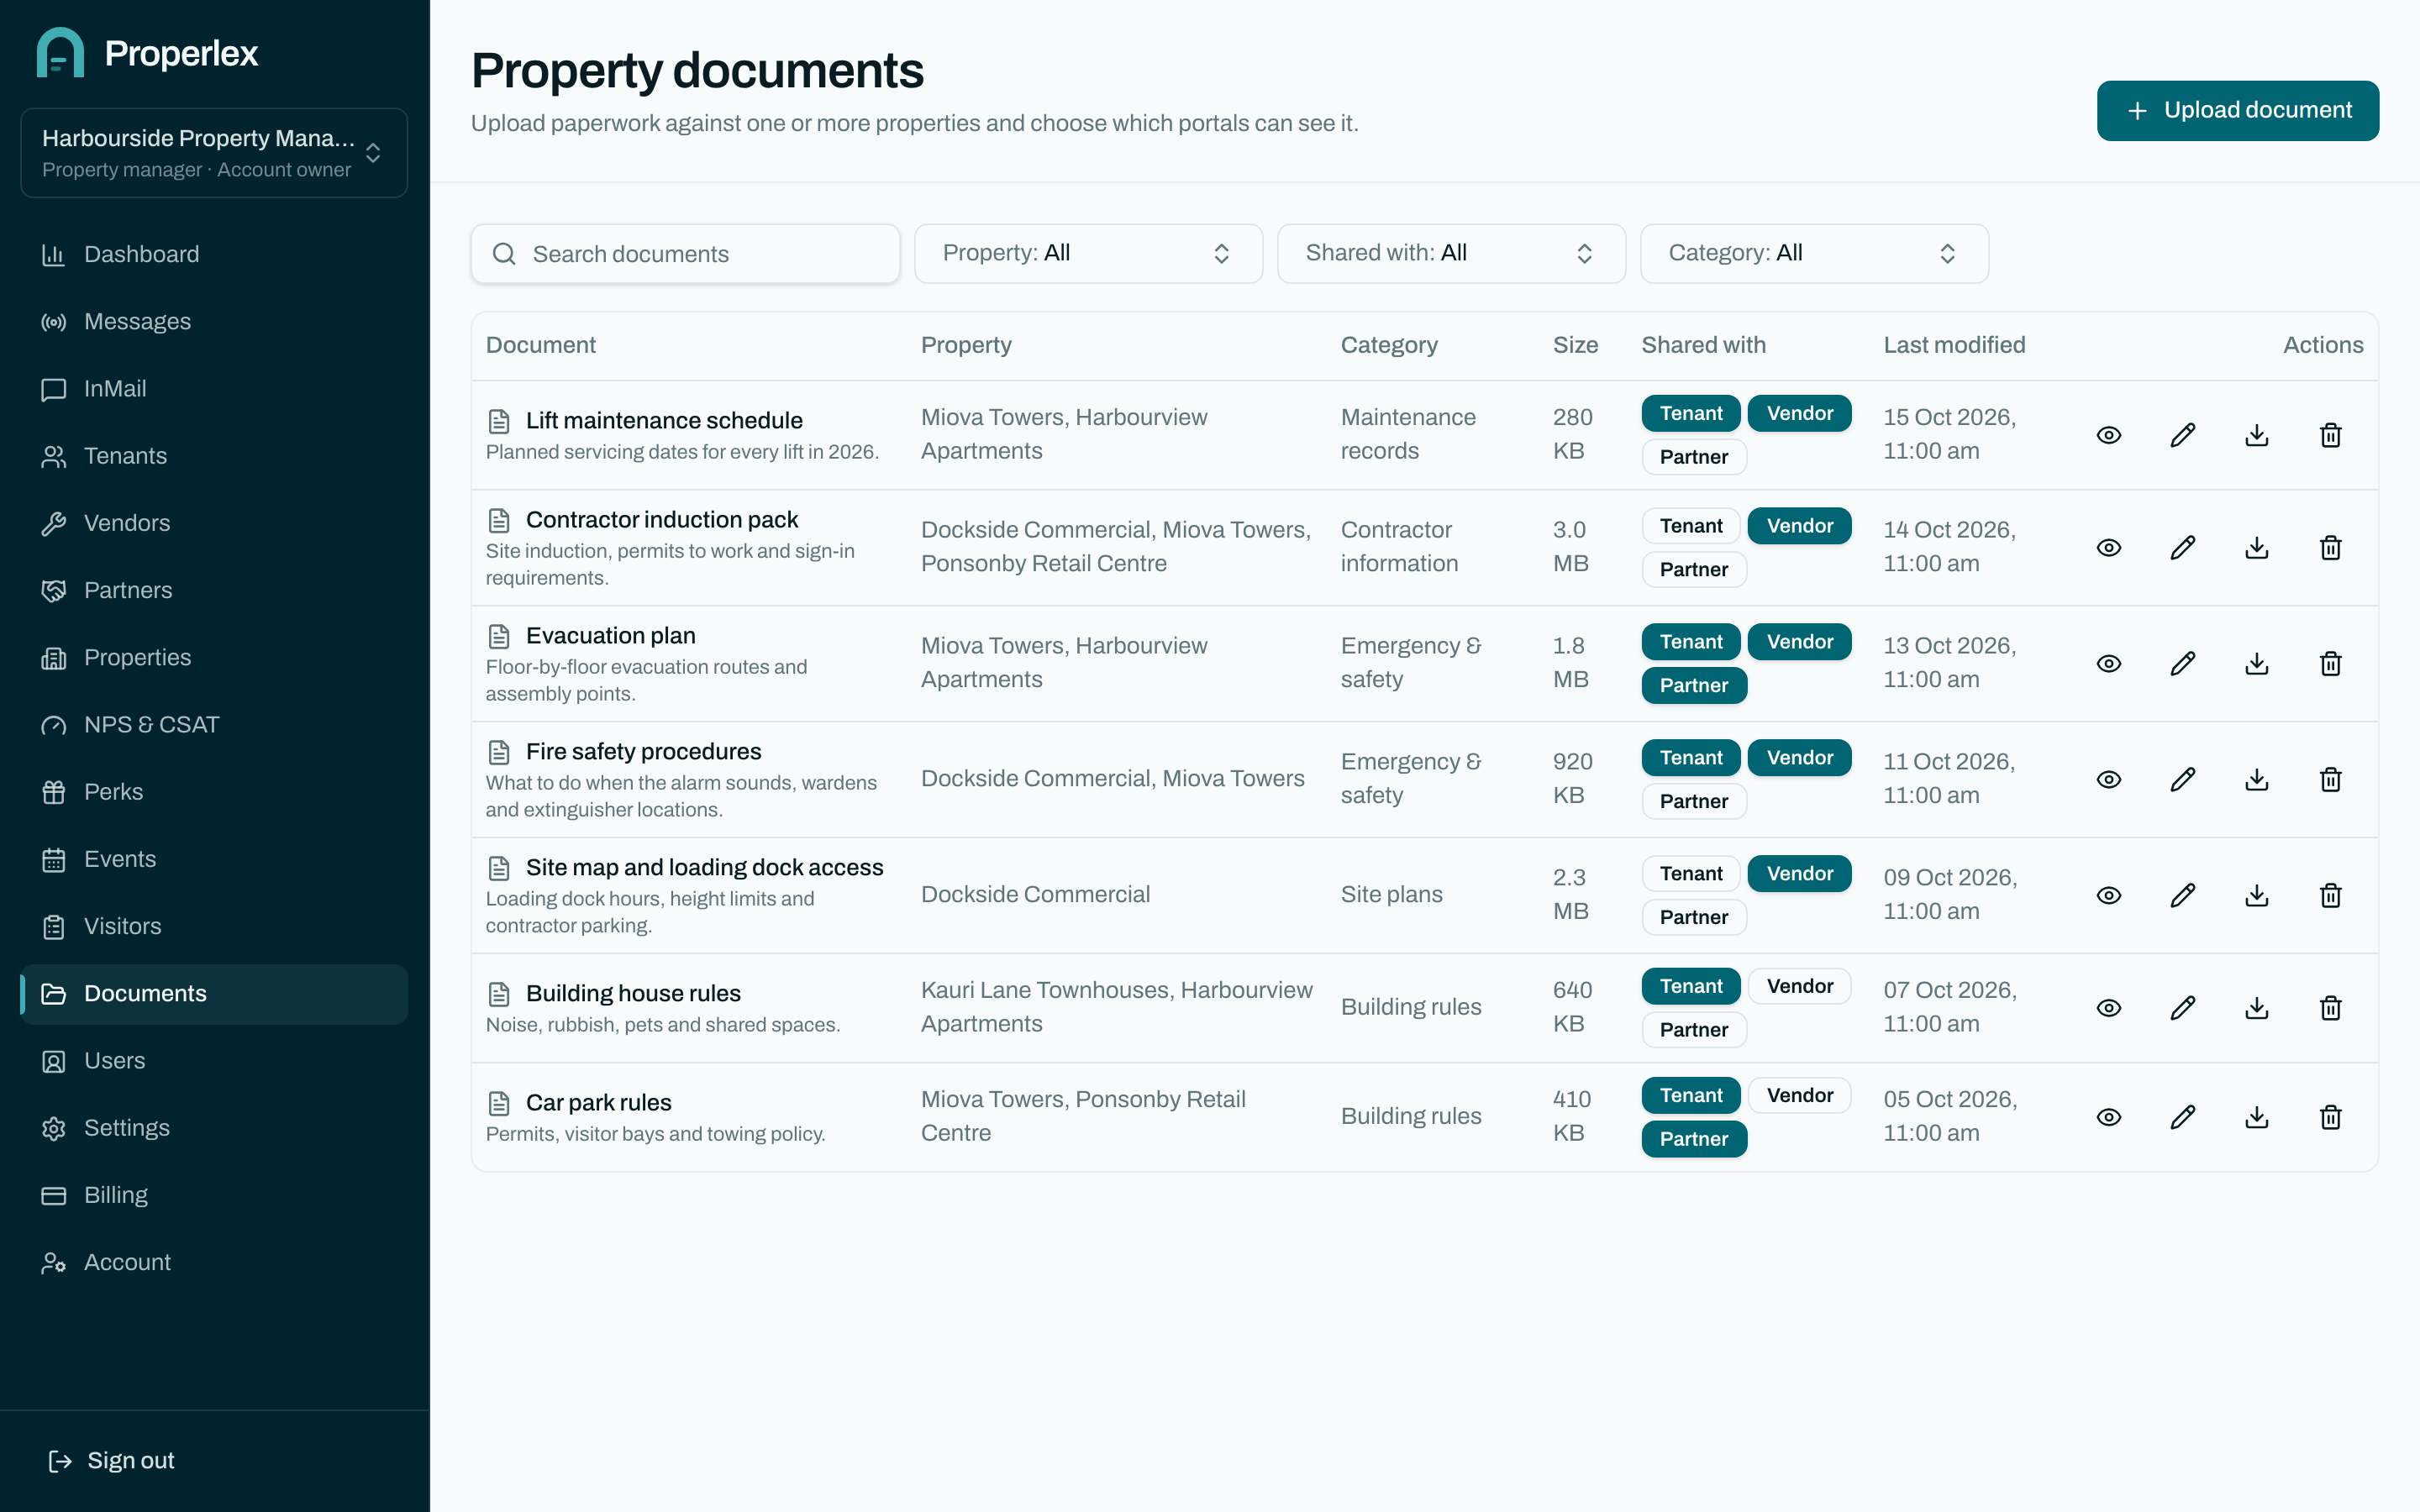
Task: View the Lift maintenance schedule document
Action: [2108, 435]
